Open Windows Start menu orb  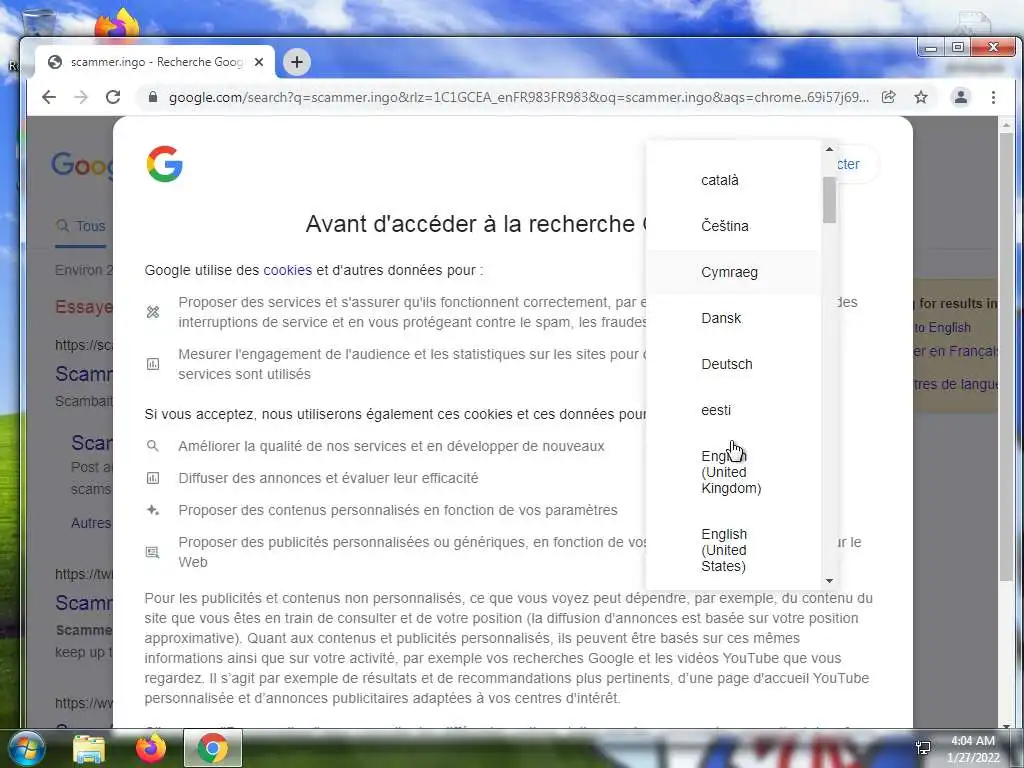tap(25, 748)
